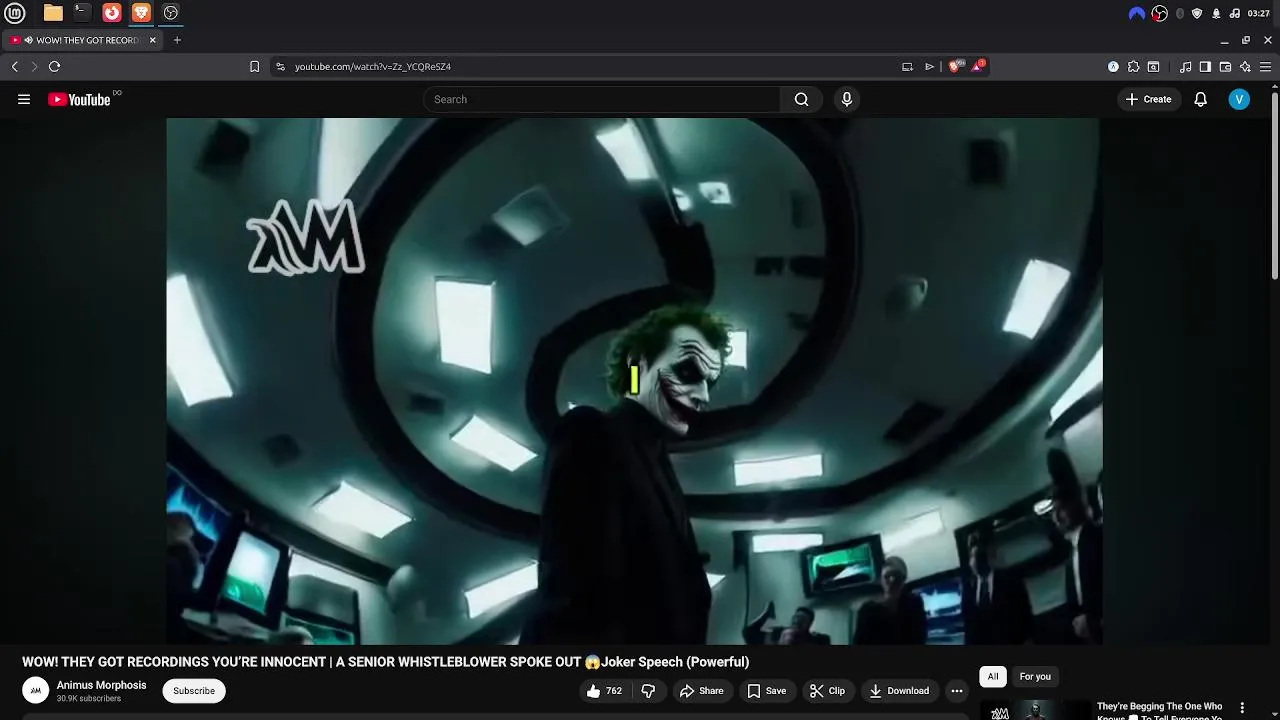The width and height of the screenshot is (1280, 720).
Task: Bookmark this page with the bookmark icon
Action: pos(254,66)
